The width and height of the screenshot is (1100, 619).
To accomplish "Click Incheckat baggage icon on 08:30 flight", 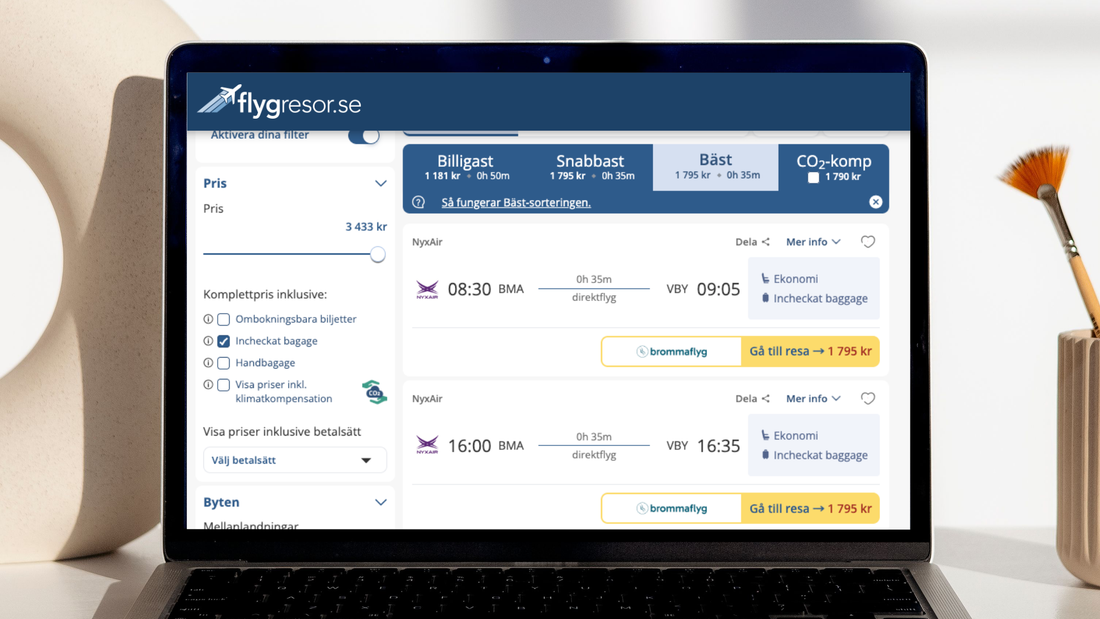I will [x=765, y=298].
